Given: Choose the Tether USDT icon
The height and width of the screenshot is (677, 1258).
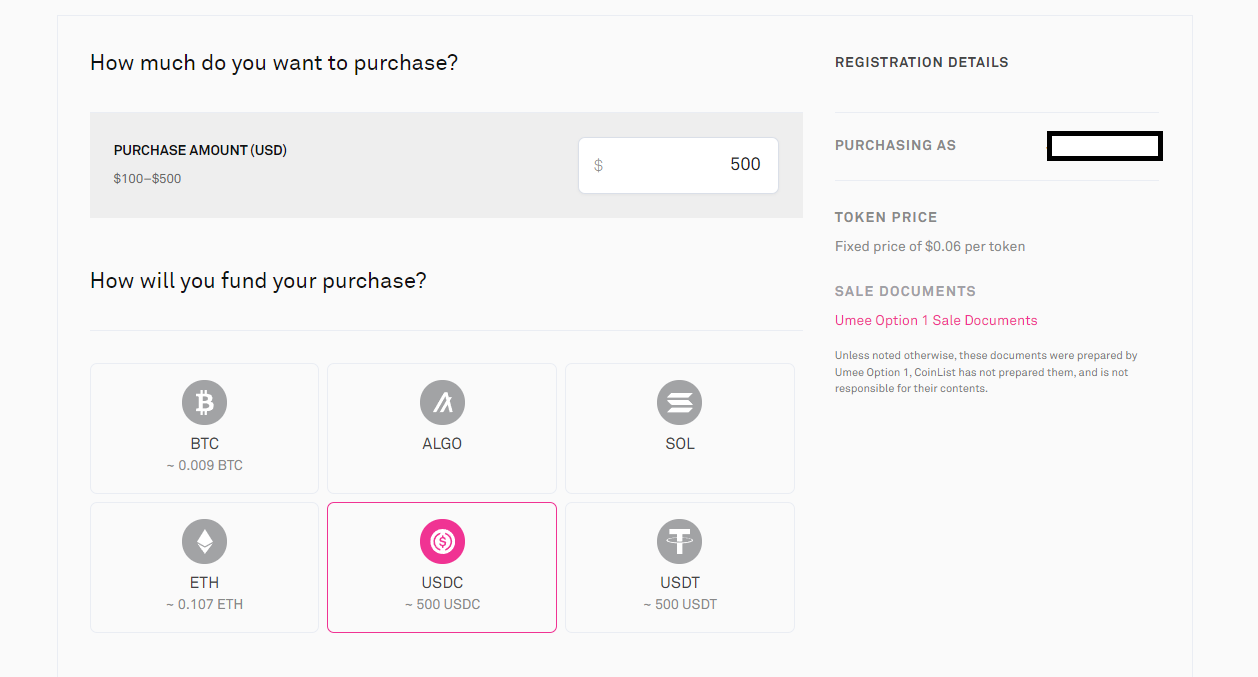Looking at the screenshot, I should 680,542.
